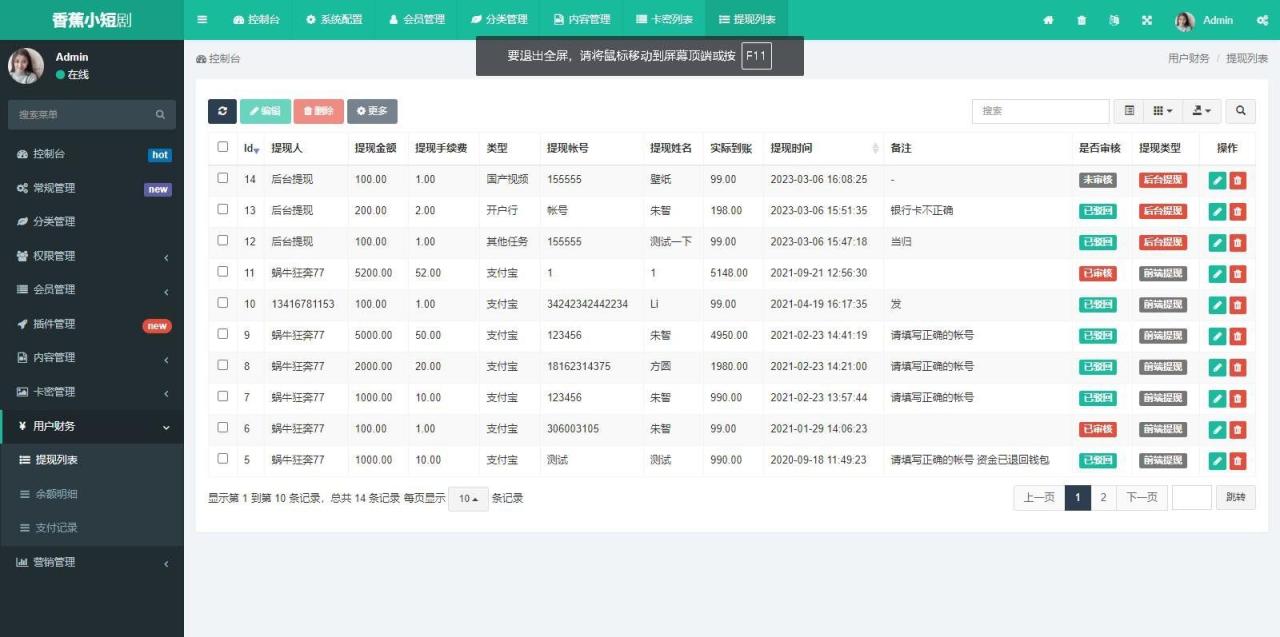The height and width of the screenshot is (637, 1280).
Task: Switch to the 卡密列表 tab in the top navigation
Action: coord(664,19)
